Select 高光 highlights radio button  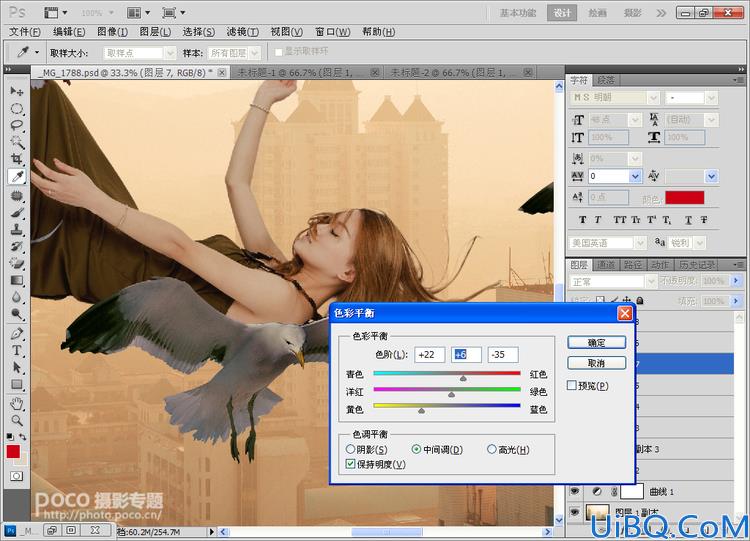tap(491, 449)
